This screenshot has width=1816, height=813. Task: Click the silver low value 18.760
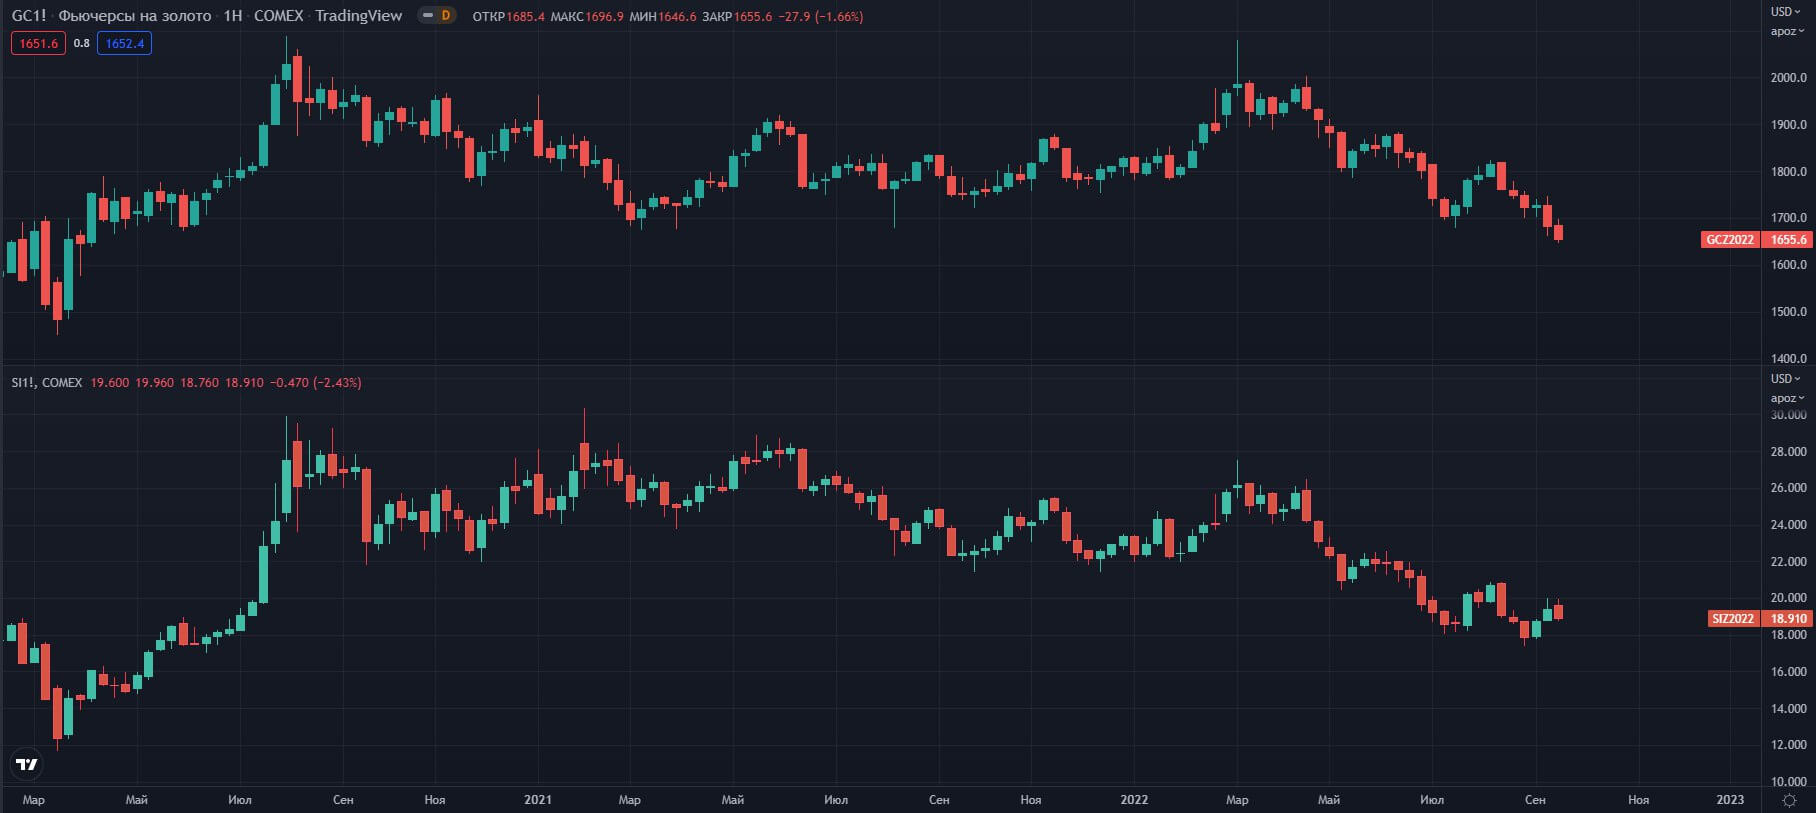pos(199,383)
